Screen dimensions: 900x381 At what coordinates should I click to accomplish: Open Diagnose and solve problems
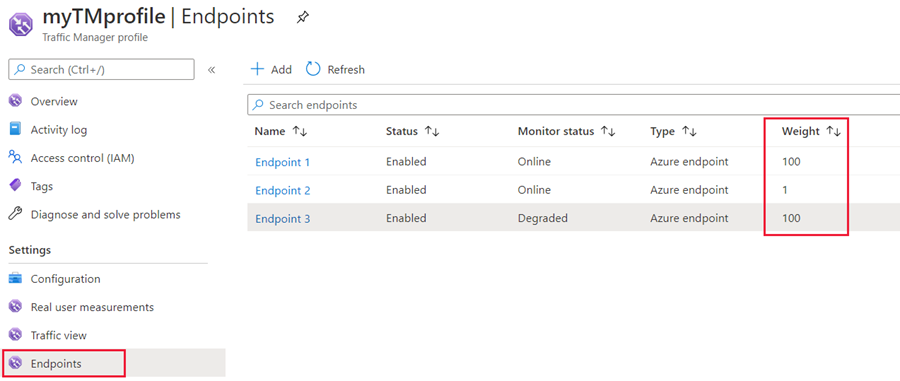(x=106, y=215)
